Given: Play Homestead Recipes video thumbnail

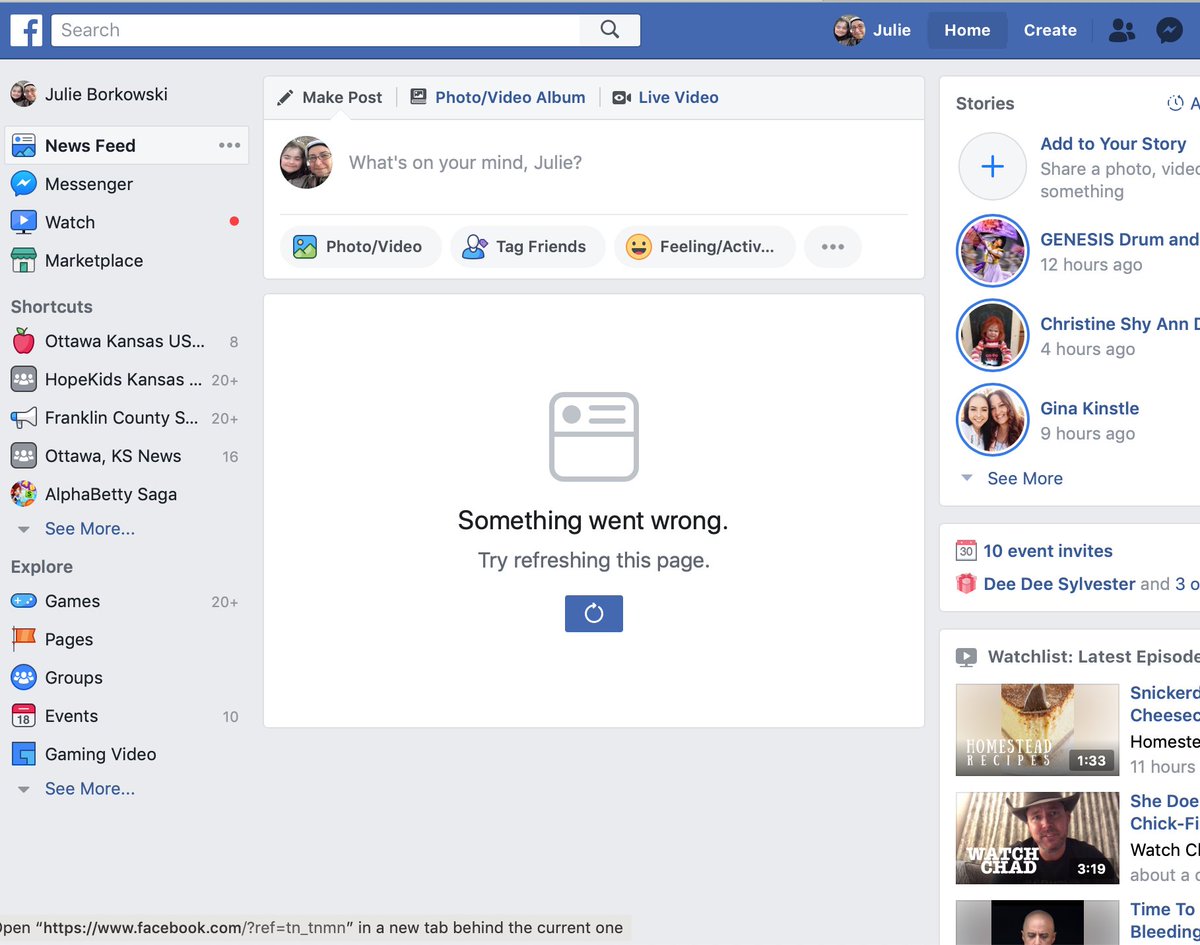Looking at the screenshot, I should pyautogui.click(x=1037, y=730).
